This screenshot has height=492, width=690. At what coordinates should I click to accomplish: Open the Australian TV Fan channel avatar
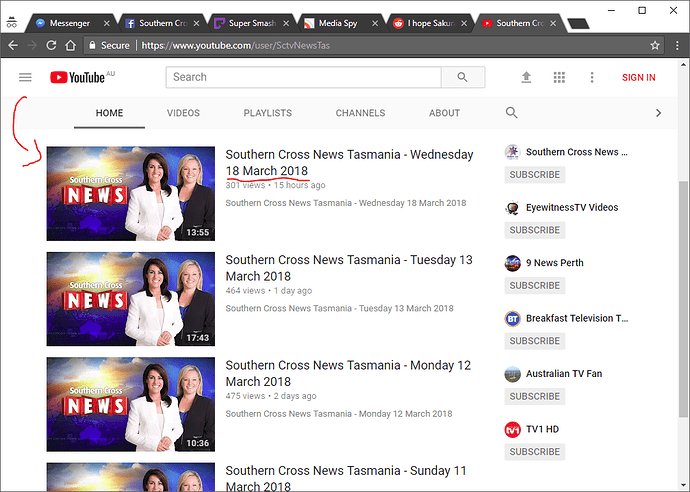point(512,374)
